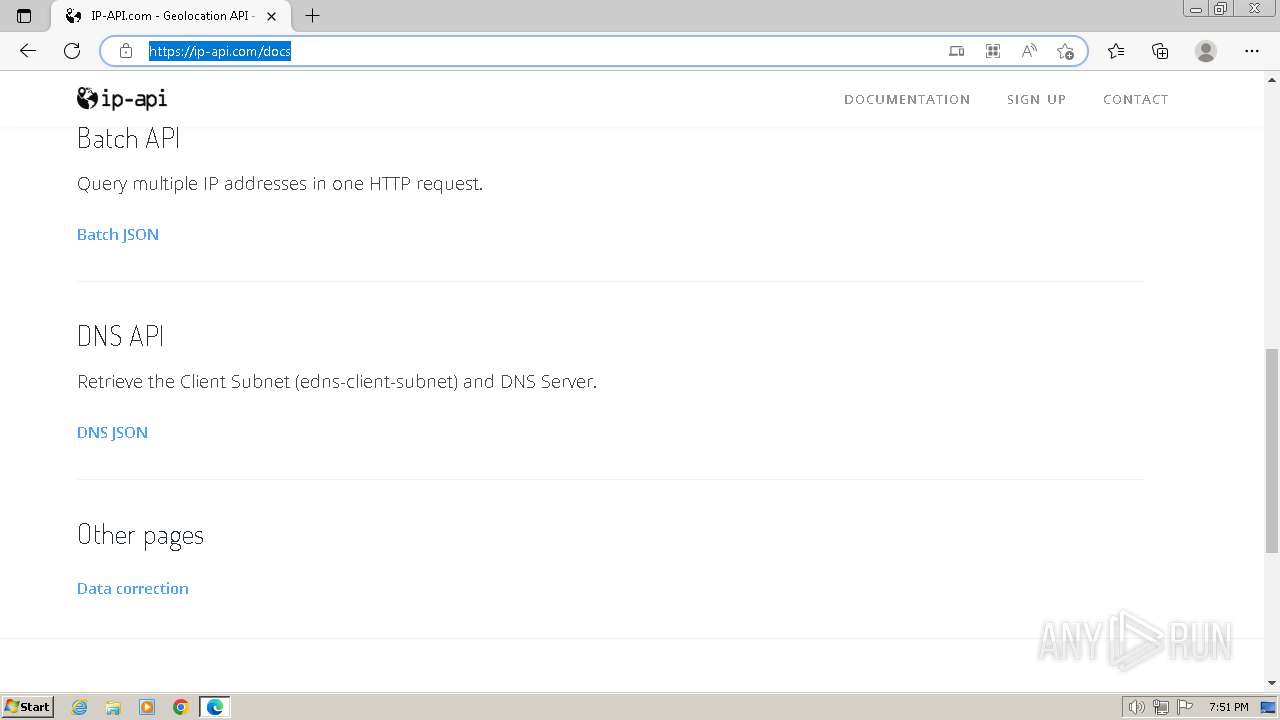The width and height of the screenshot is (1280, 720).
Task: Open Action Center flag icon
Action: tap(1185, 707)
